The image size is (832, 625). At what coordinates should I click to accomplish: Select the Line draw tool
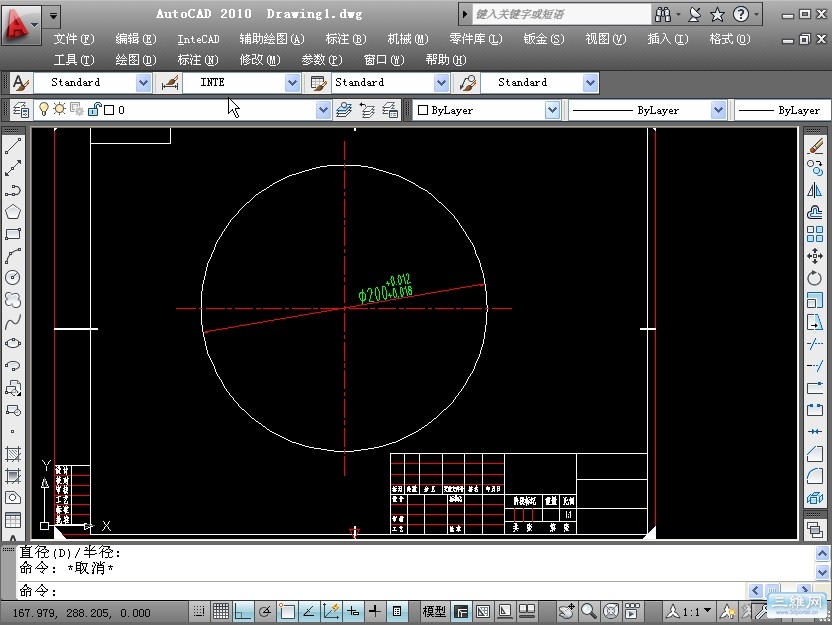[x=13, y=146]
